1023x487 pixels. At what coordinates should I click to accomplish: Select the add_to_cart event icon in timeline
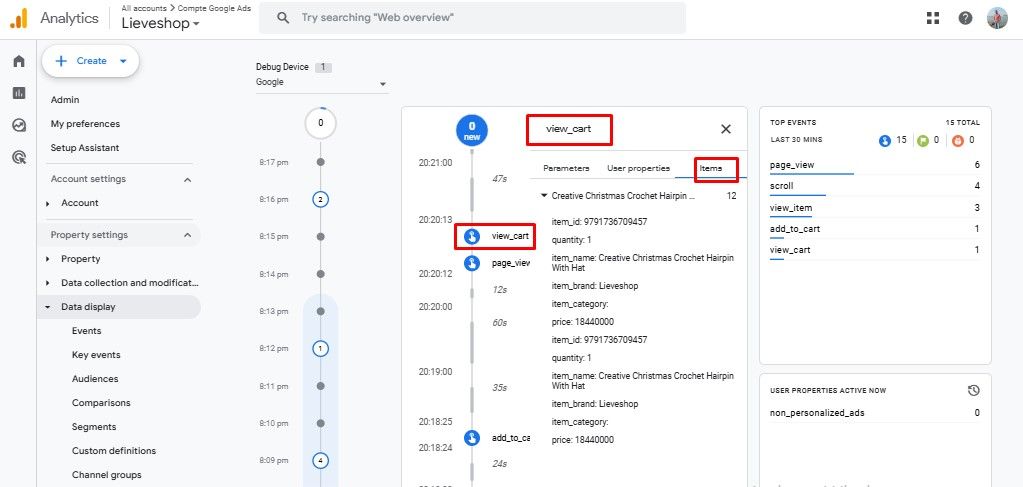[472, 437]
